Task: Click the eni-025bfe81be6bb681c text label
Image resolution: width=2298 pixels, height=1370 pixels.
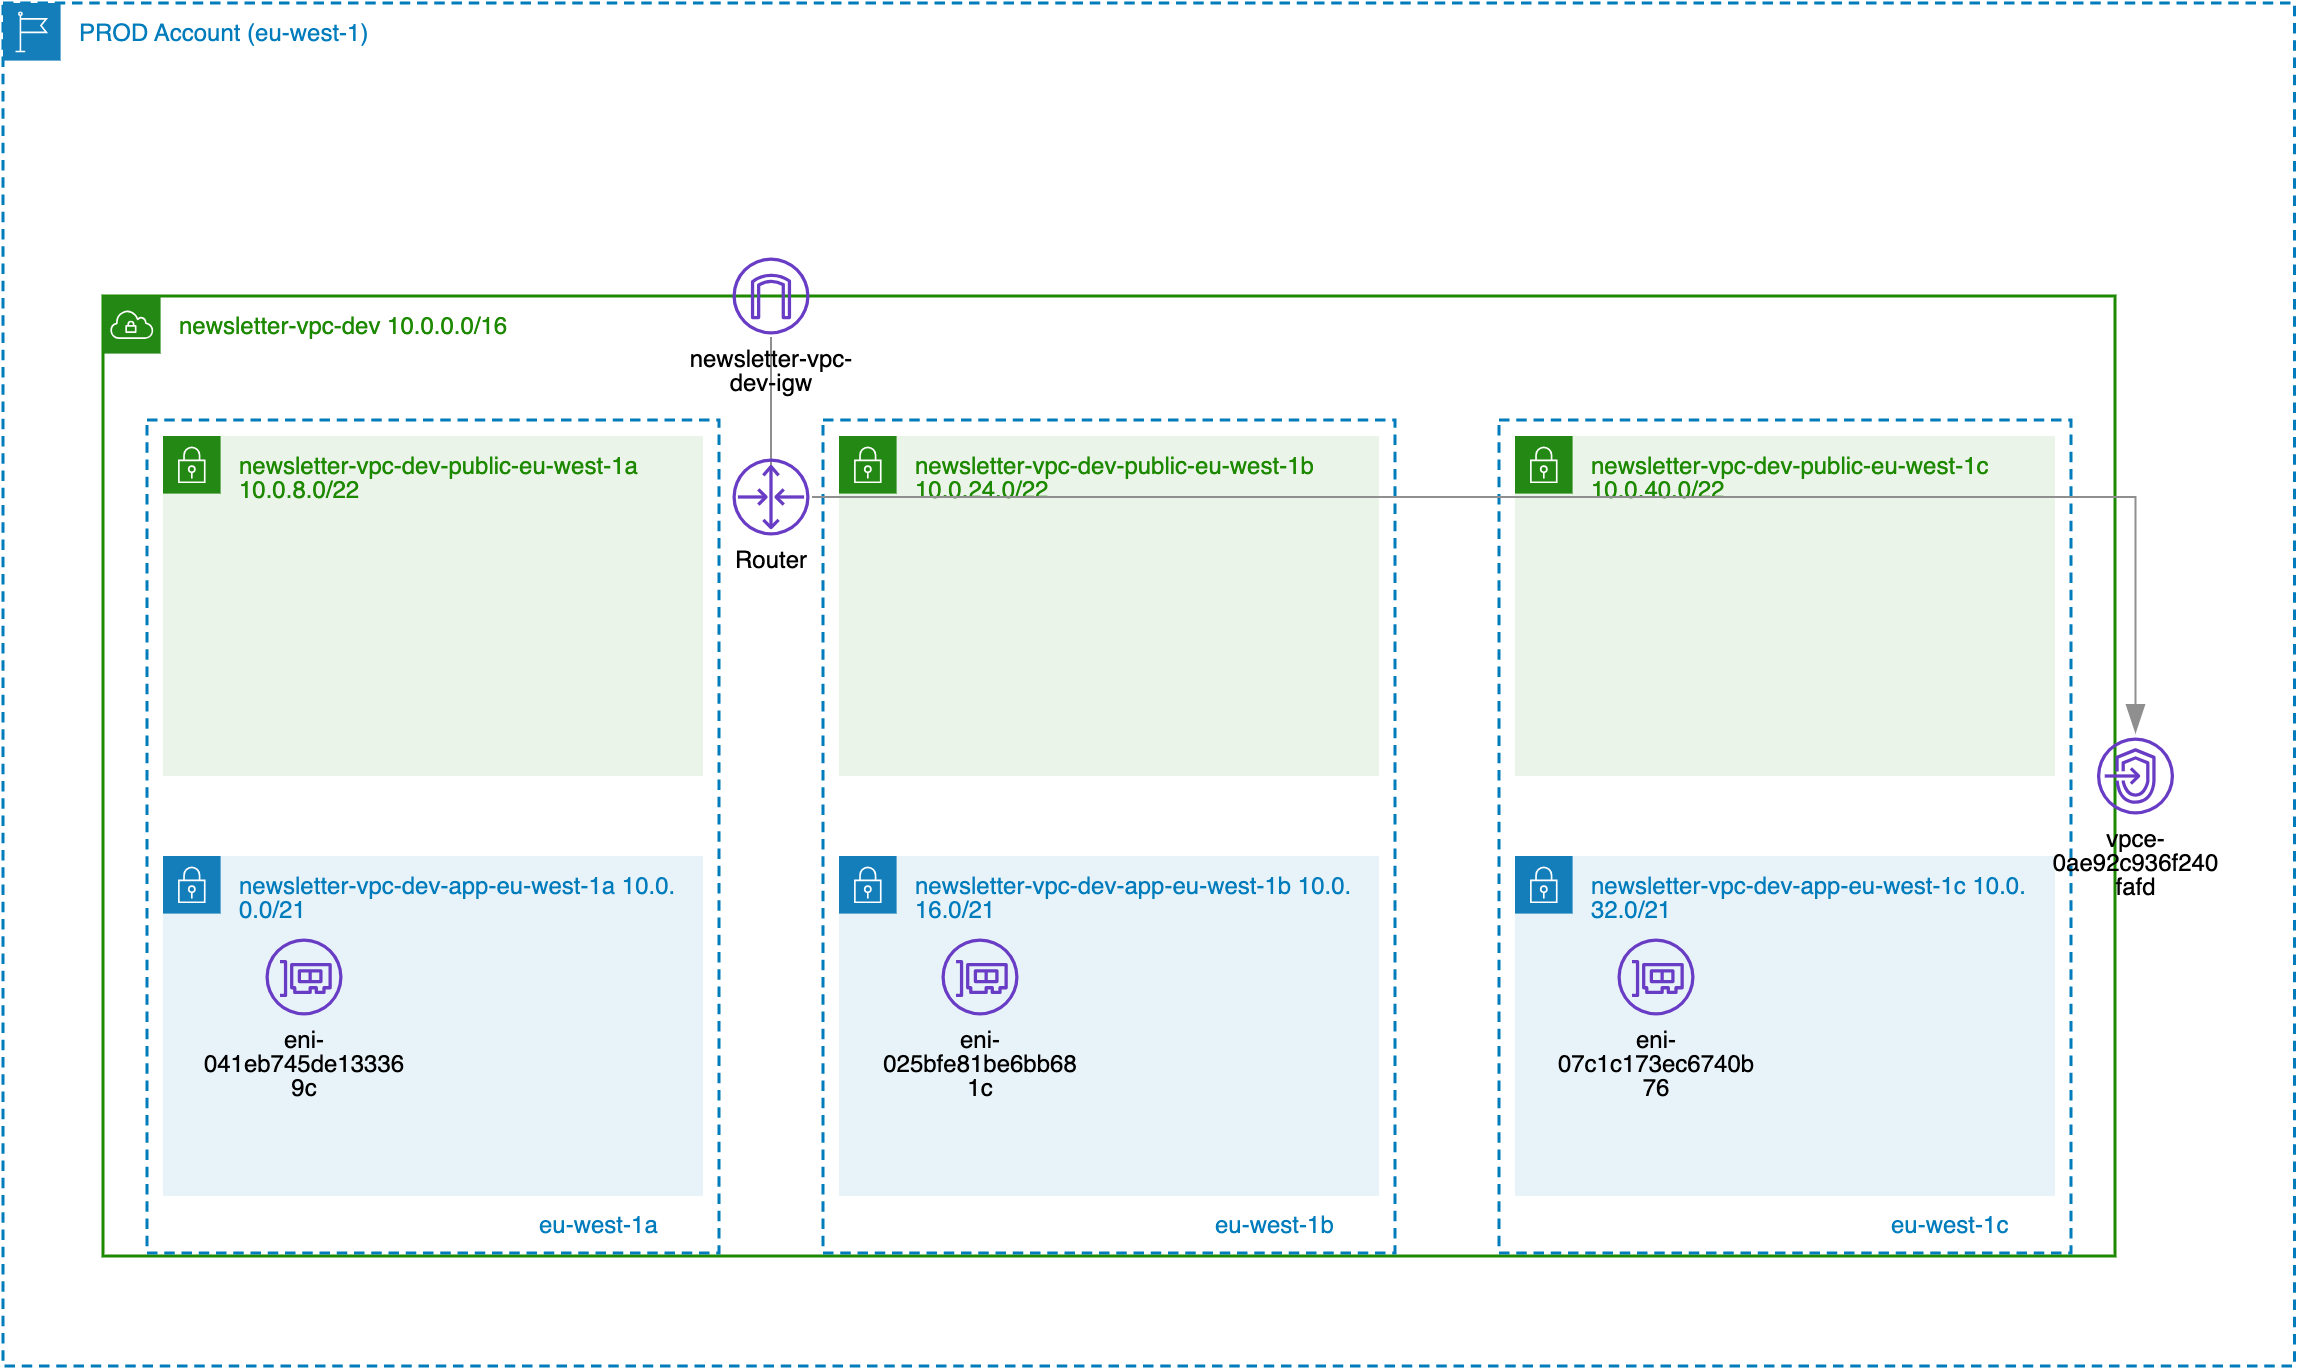Action: [x=980, y=1064]
